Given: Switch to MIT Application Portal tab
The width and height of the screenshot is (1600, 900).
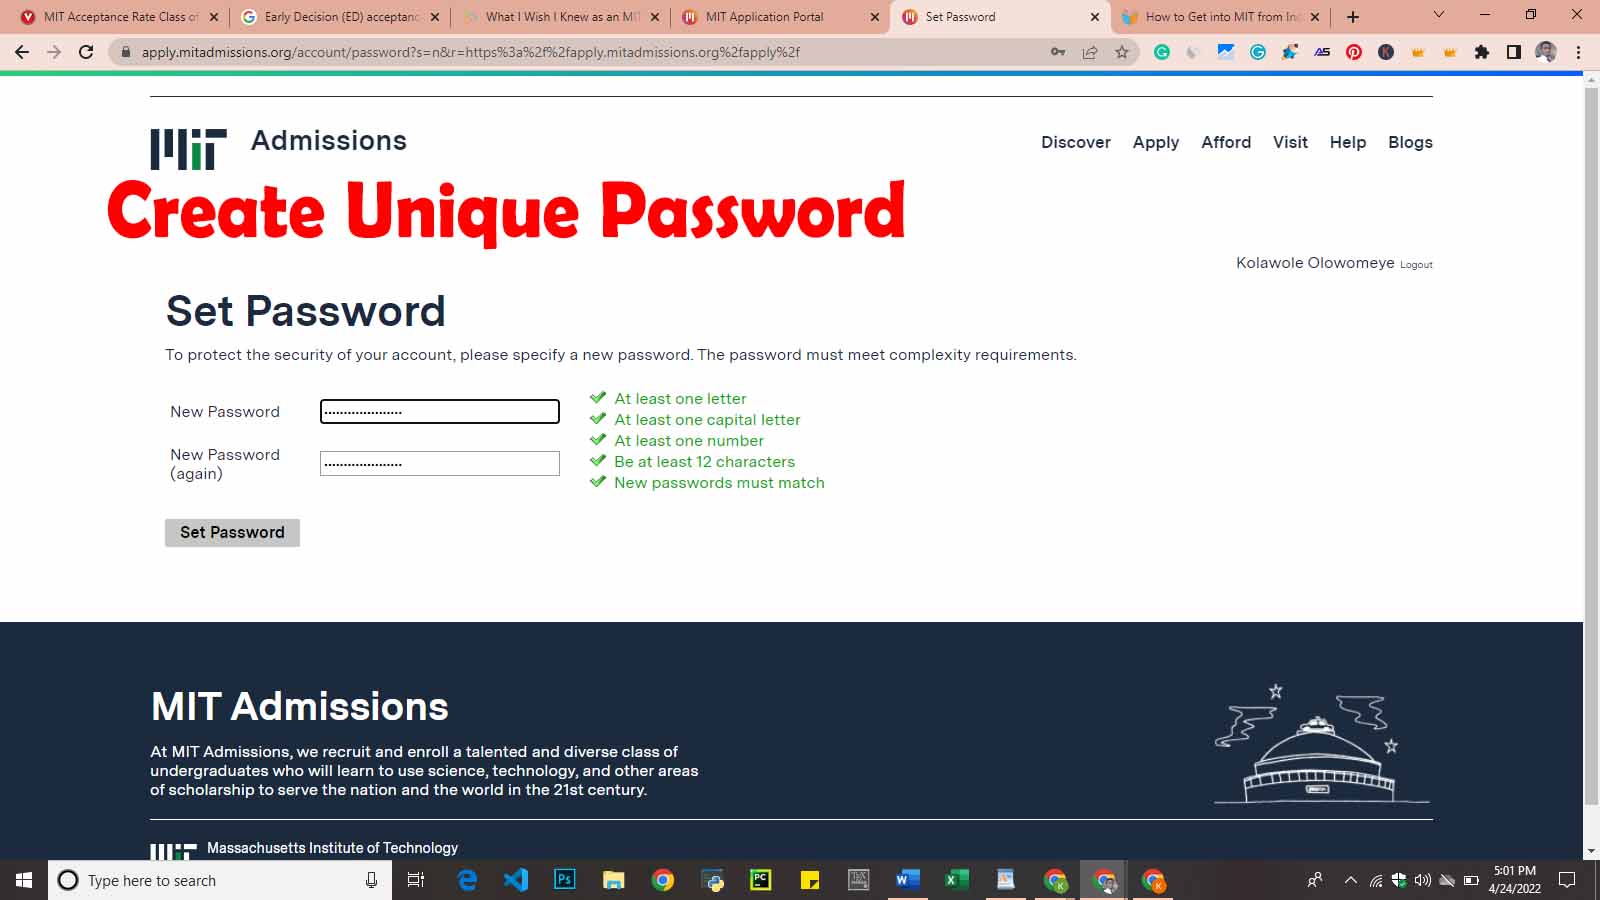Looking at the screenshot, I should [x=780, y=17].
